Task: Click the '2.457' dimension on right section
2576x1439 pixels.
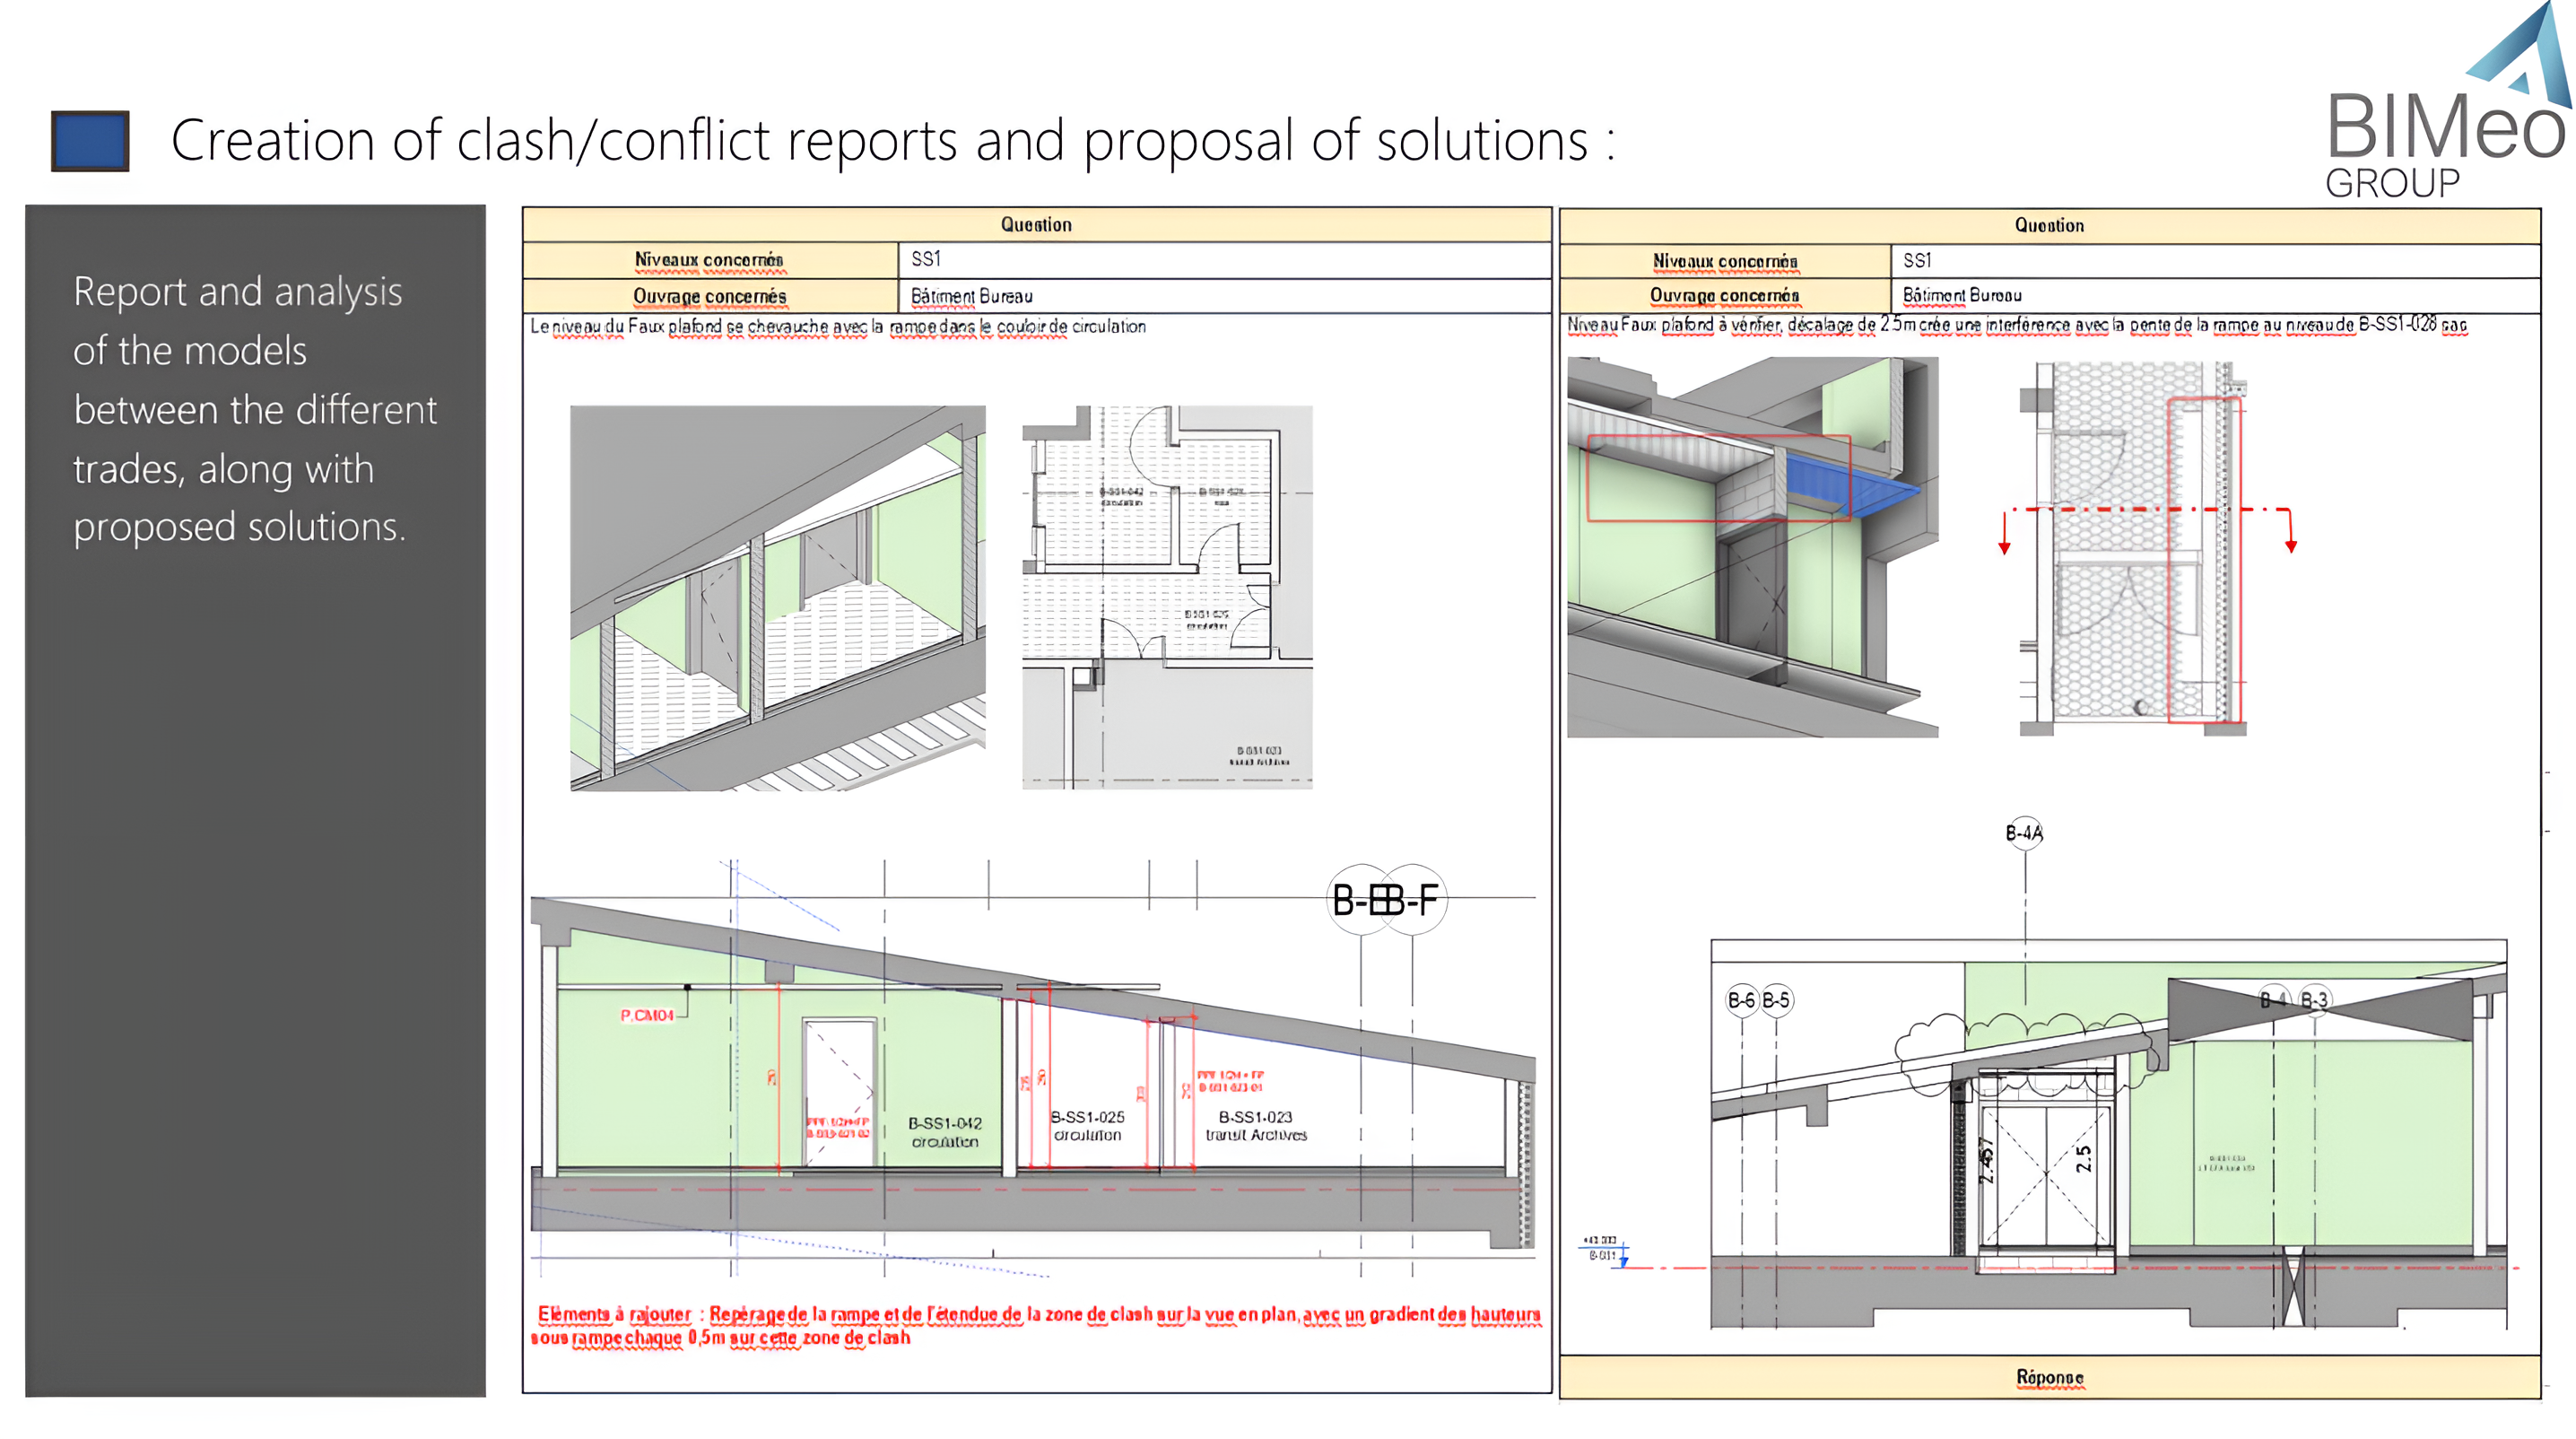Action: 1987,1160
